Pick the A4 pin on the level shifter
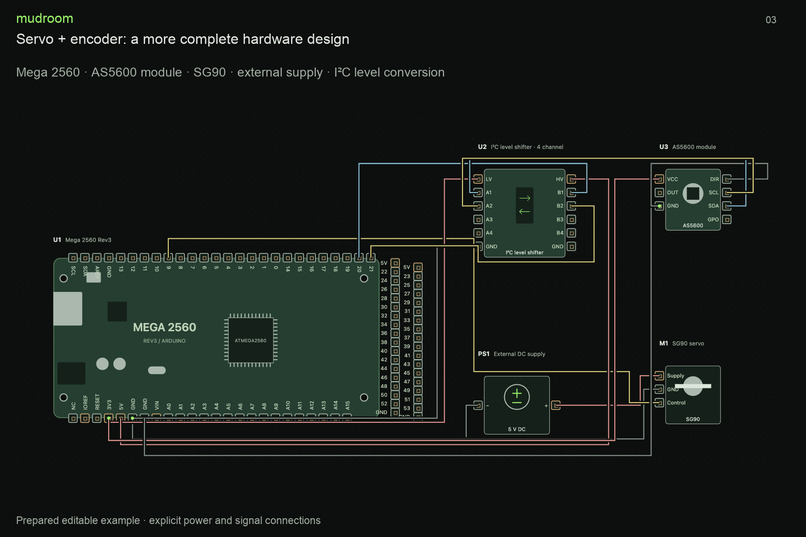This screenshot has width=806, height=537. (x=478, y=233)
